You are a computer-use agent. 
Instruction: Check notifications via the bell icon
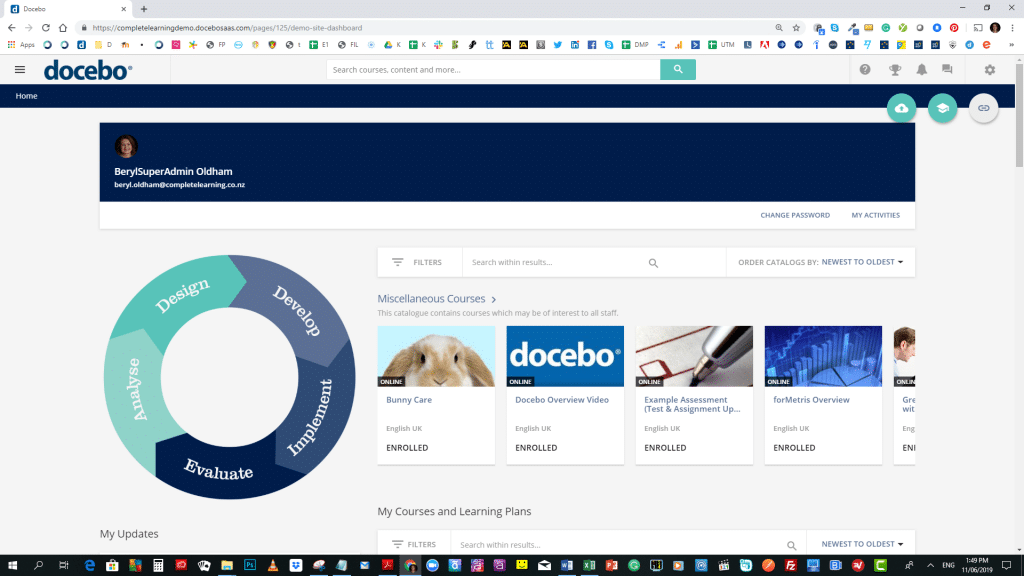(921, 70)
